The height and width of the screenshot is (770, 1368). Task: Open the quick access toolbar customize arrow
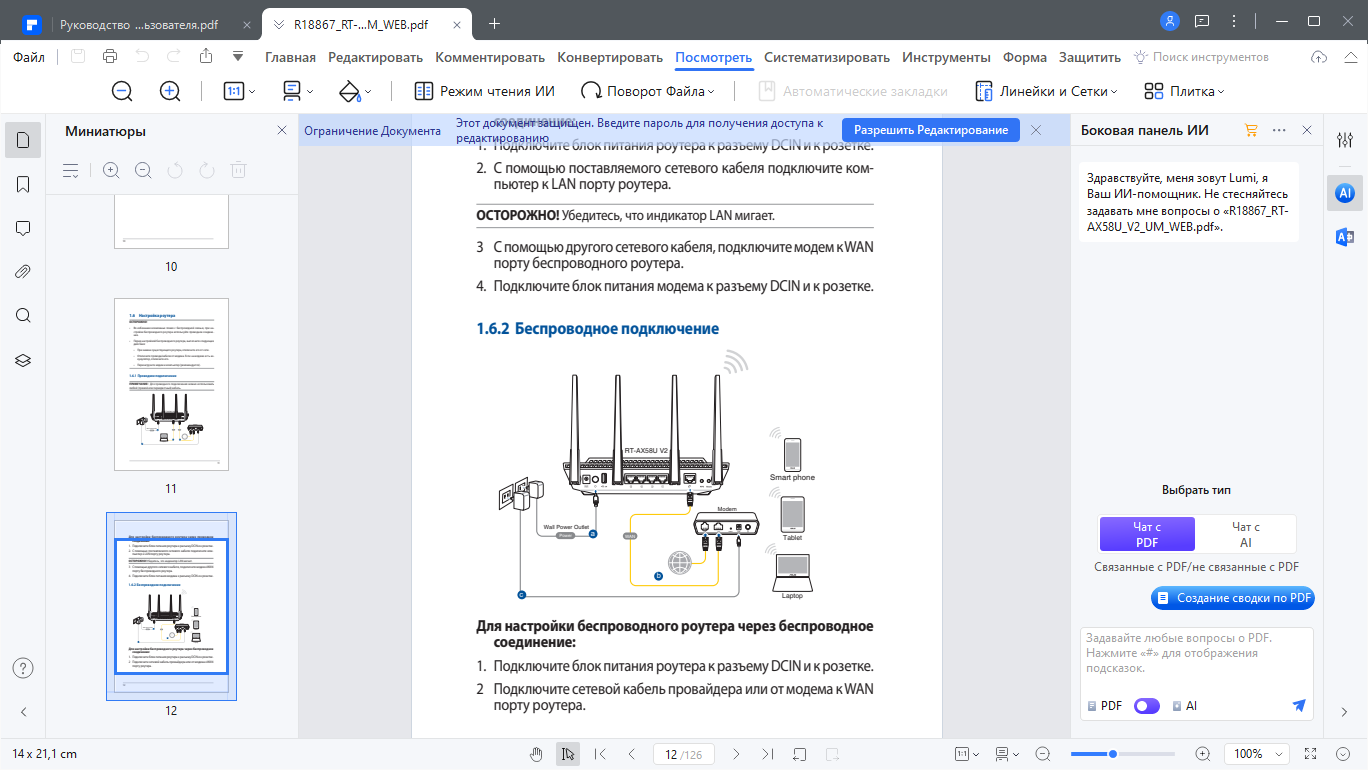click(x=238, y=57)
